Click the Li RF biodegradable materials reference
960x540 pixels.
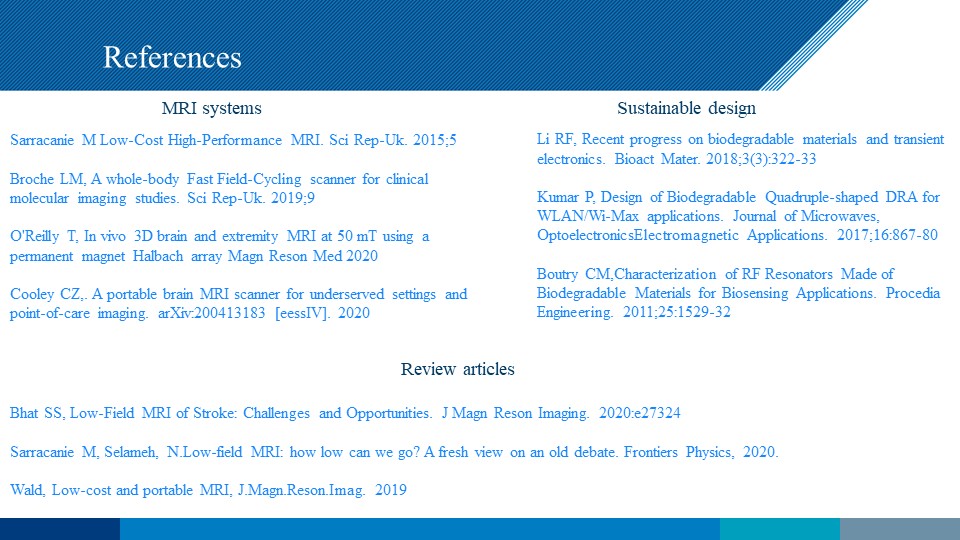point(739,148)
